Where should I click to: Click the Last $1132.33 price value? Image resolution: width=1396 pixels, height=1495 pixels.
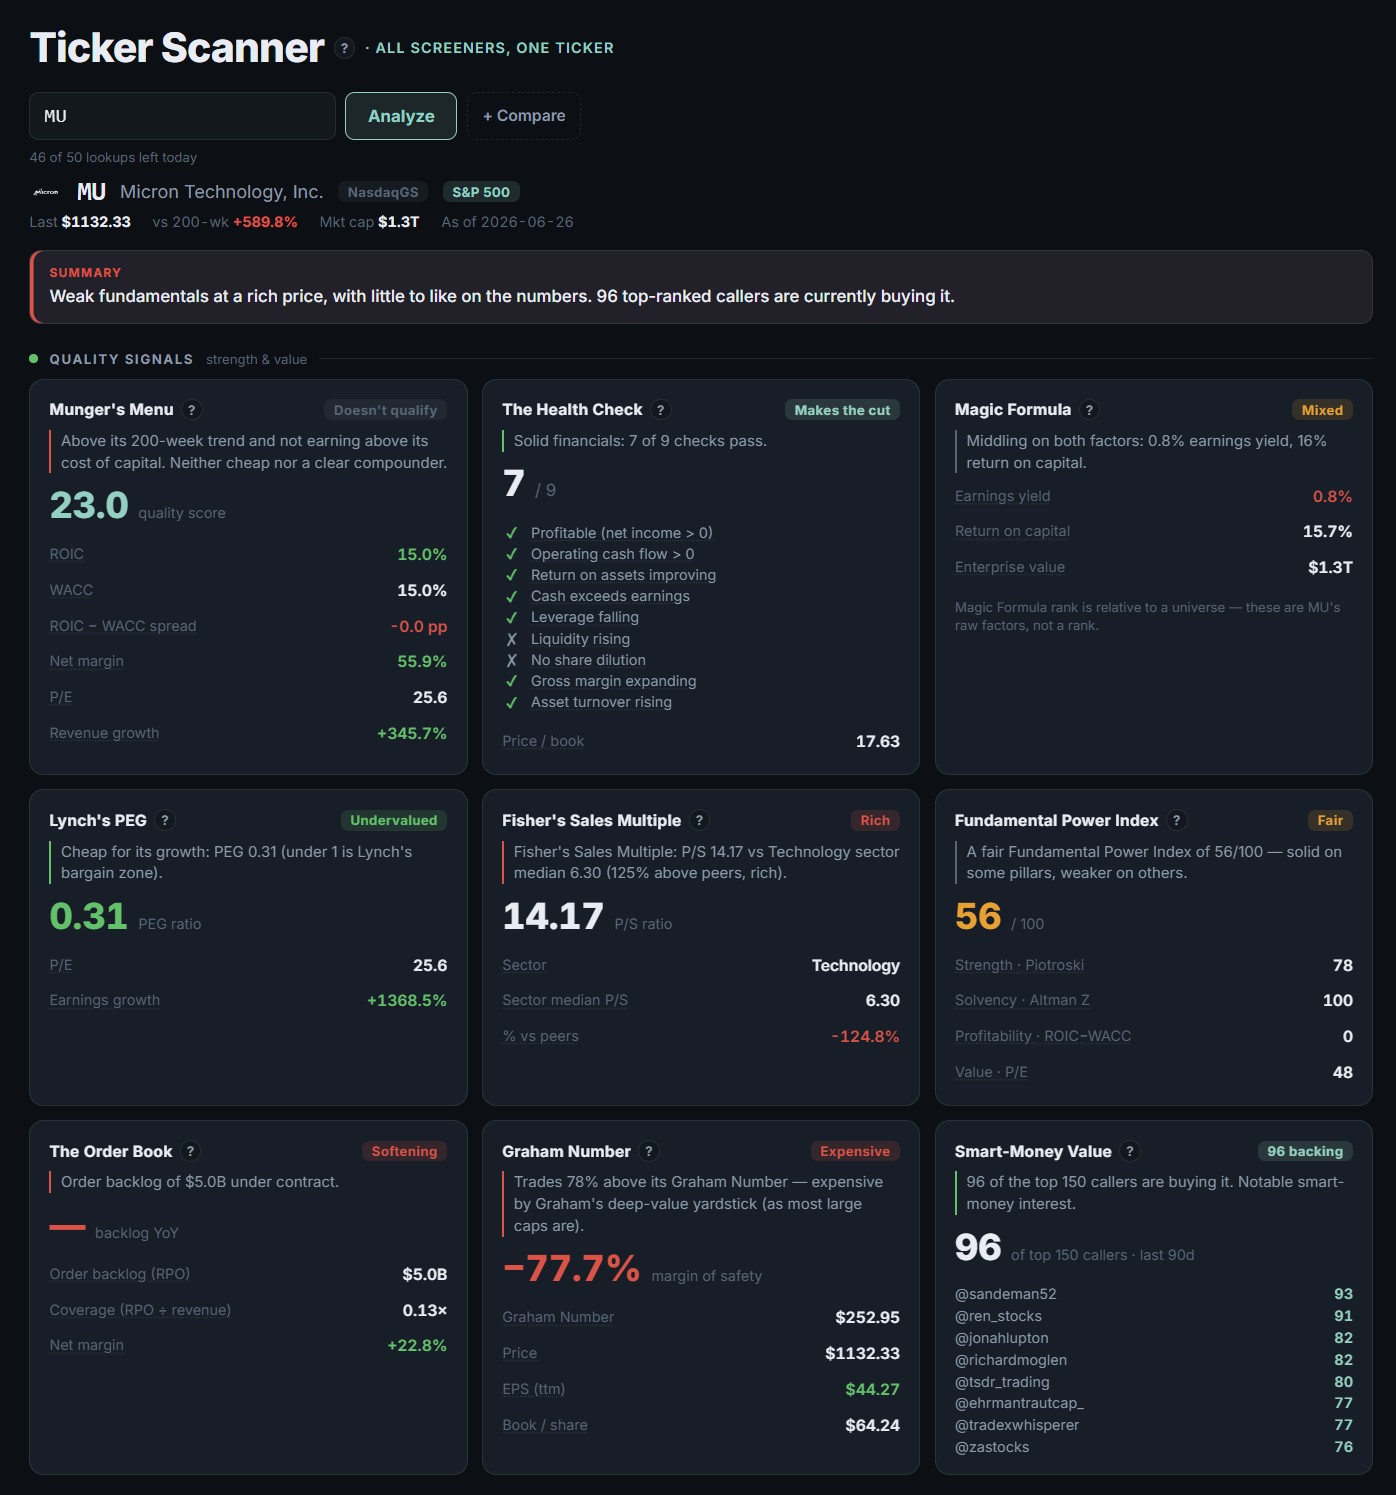(x=96, y=222)
